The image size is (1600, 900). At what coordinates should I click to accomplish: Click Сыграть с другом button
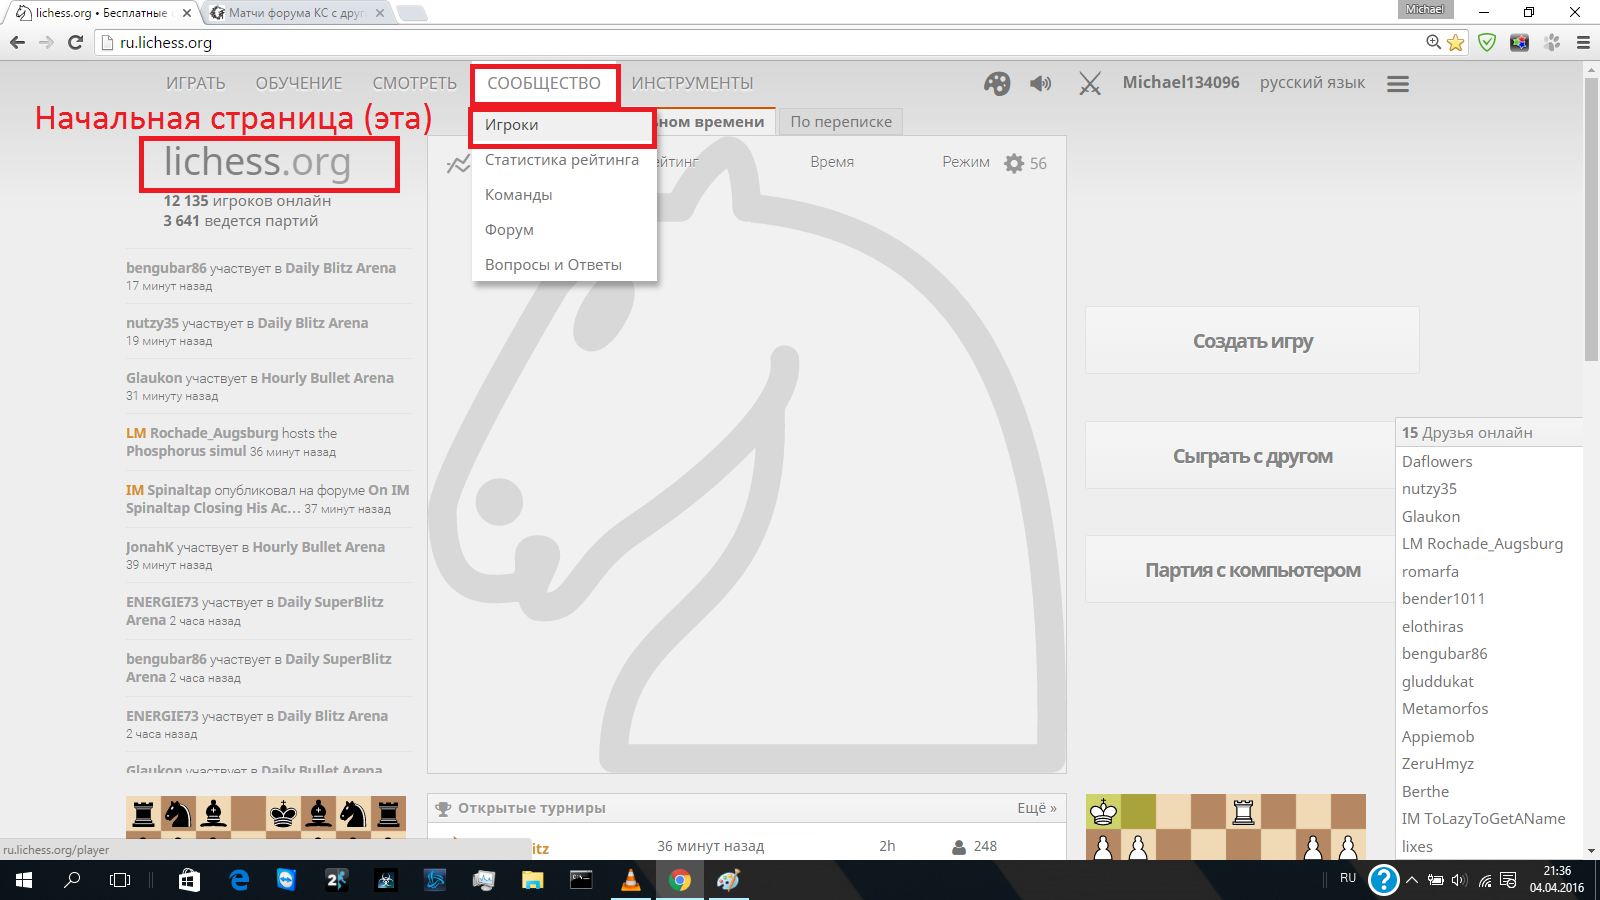click(1240, 456)
